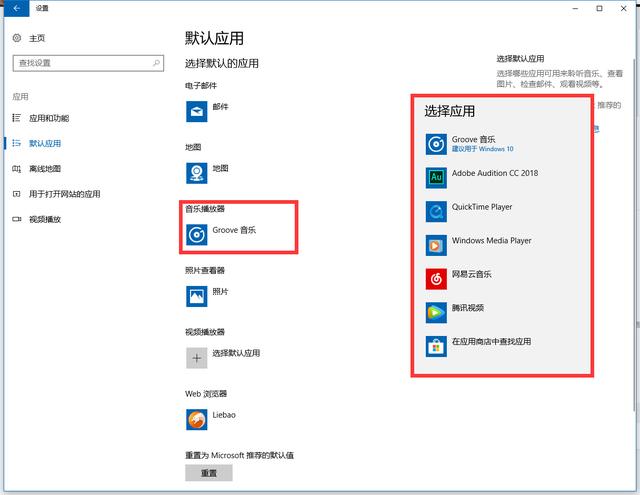The height and width of the screenshot is (495, 640).
Task: Choose QuickTime Player icon in list
Action: click(436, 210)
